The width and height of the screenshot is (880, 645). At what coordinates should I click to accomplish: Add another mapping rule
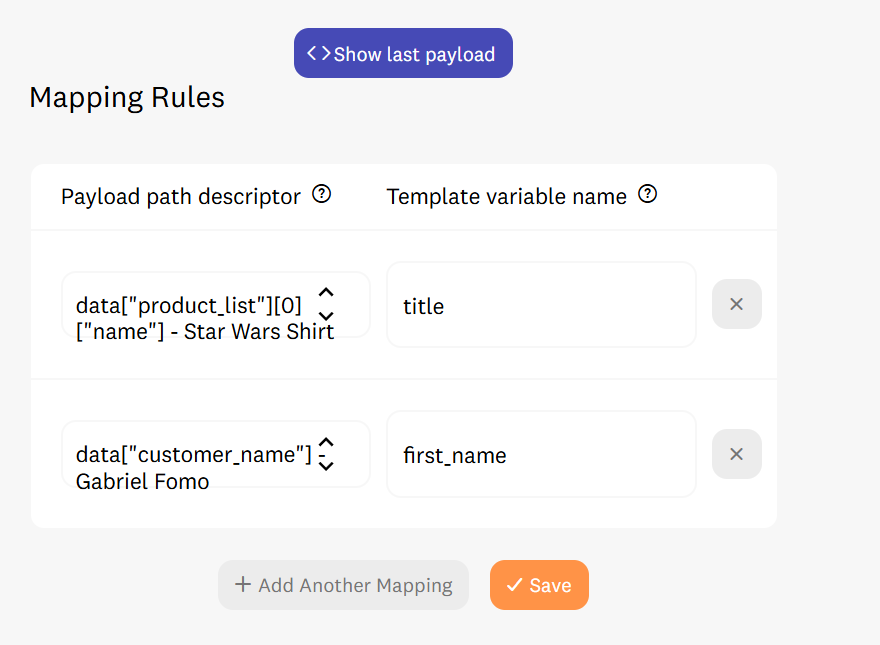(343, 585)
